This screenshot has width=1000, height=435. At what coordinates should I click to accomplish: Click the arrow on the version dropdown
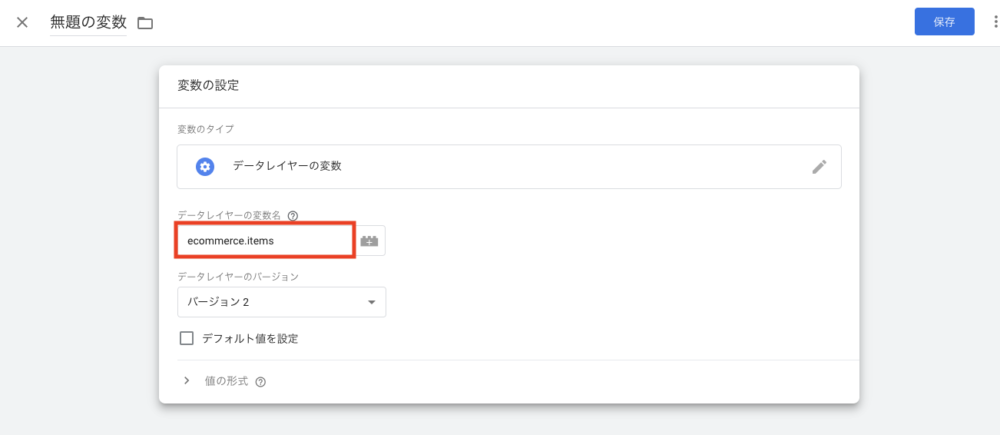371,302
